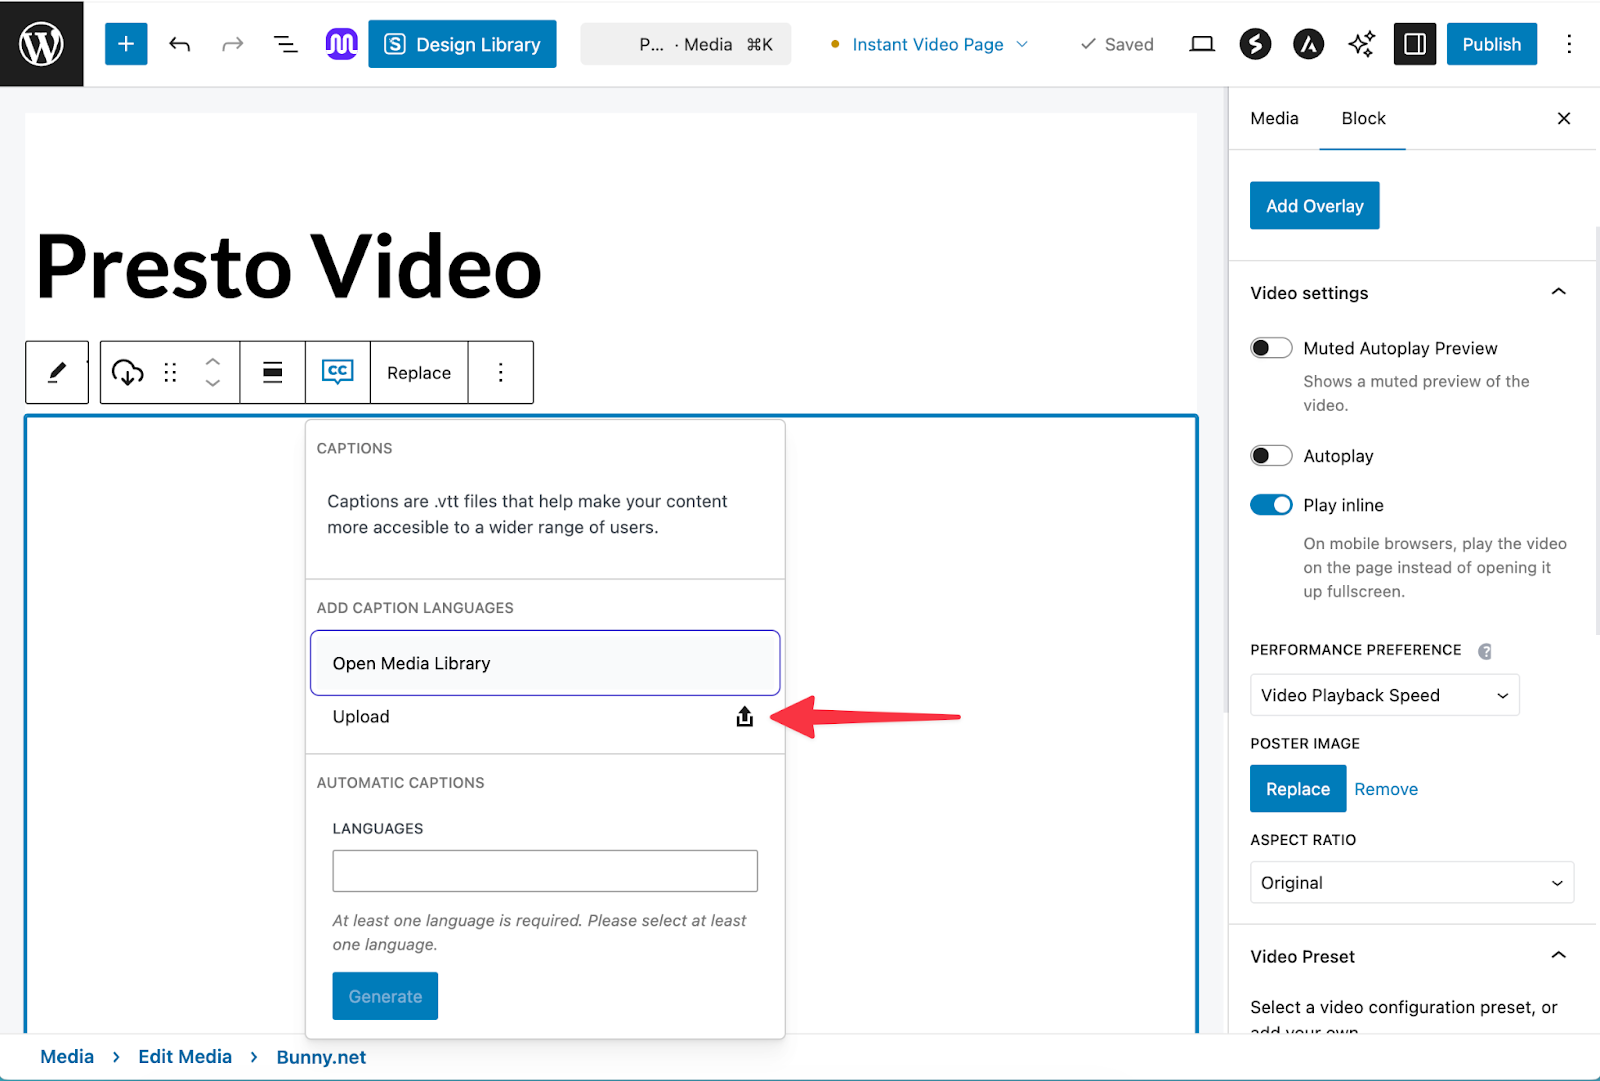Collapse the Video settings section
The image size is (1600, 1081).
tap(1557, 292)
